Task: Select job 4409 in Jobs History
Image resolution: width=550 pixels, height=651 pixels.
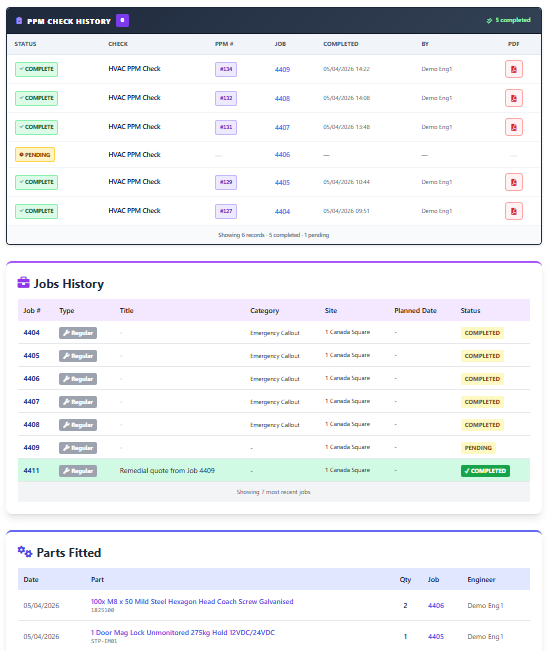Action: point(32,448)
